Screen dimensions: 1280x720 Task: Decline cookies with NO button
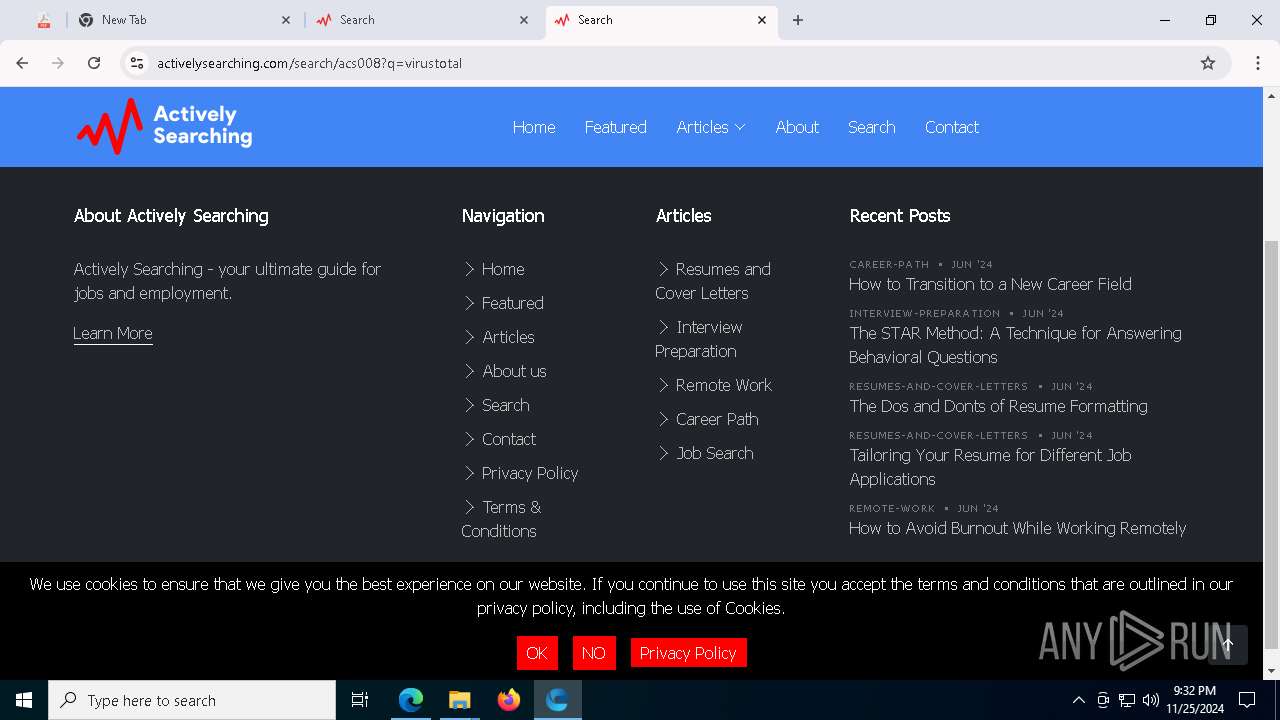pyautogui.click(x=594, y=653)
